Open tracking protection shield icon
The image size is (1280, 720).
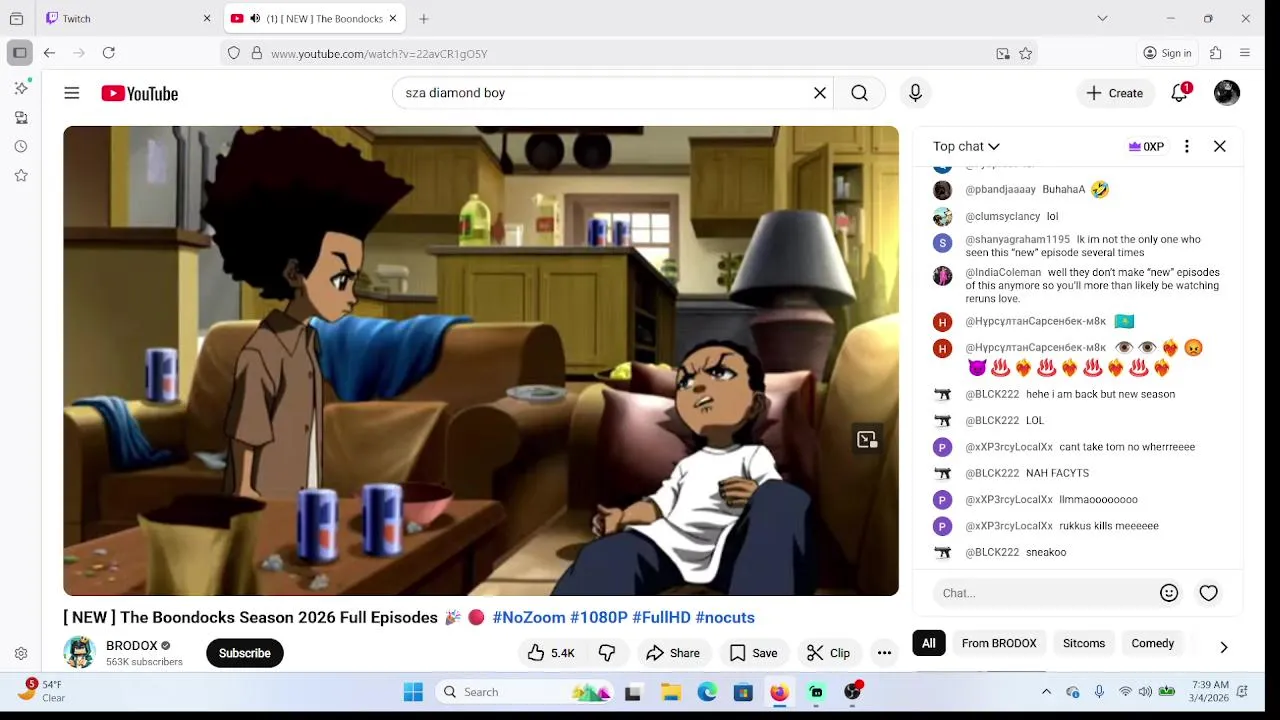coord(234,54)
